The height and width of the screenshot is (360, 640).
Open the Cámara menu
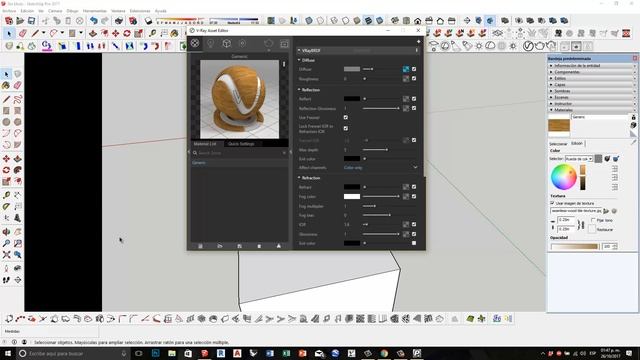[x=56, y=11]
